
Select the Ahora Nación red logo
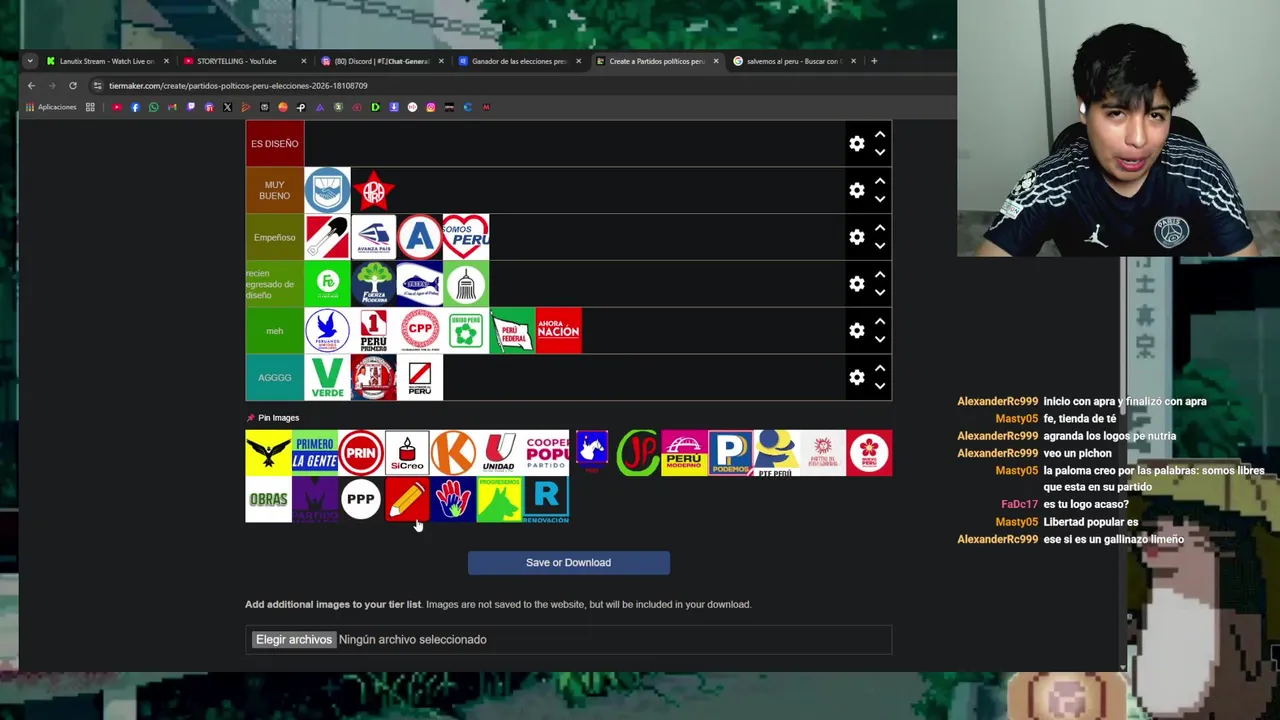point(558,331)
